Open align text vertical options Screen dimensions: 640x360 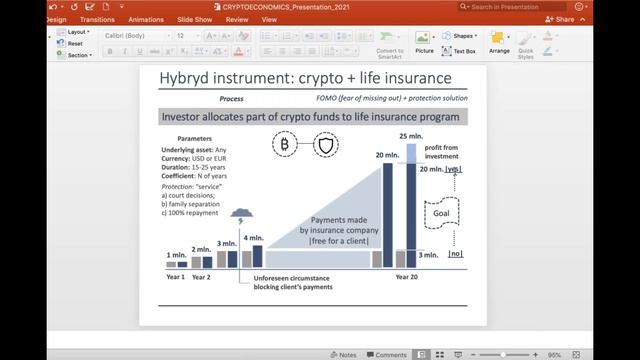[x=331, y=51]
